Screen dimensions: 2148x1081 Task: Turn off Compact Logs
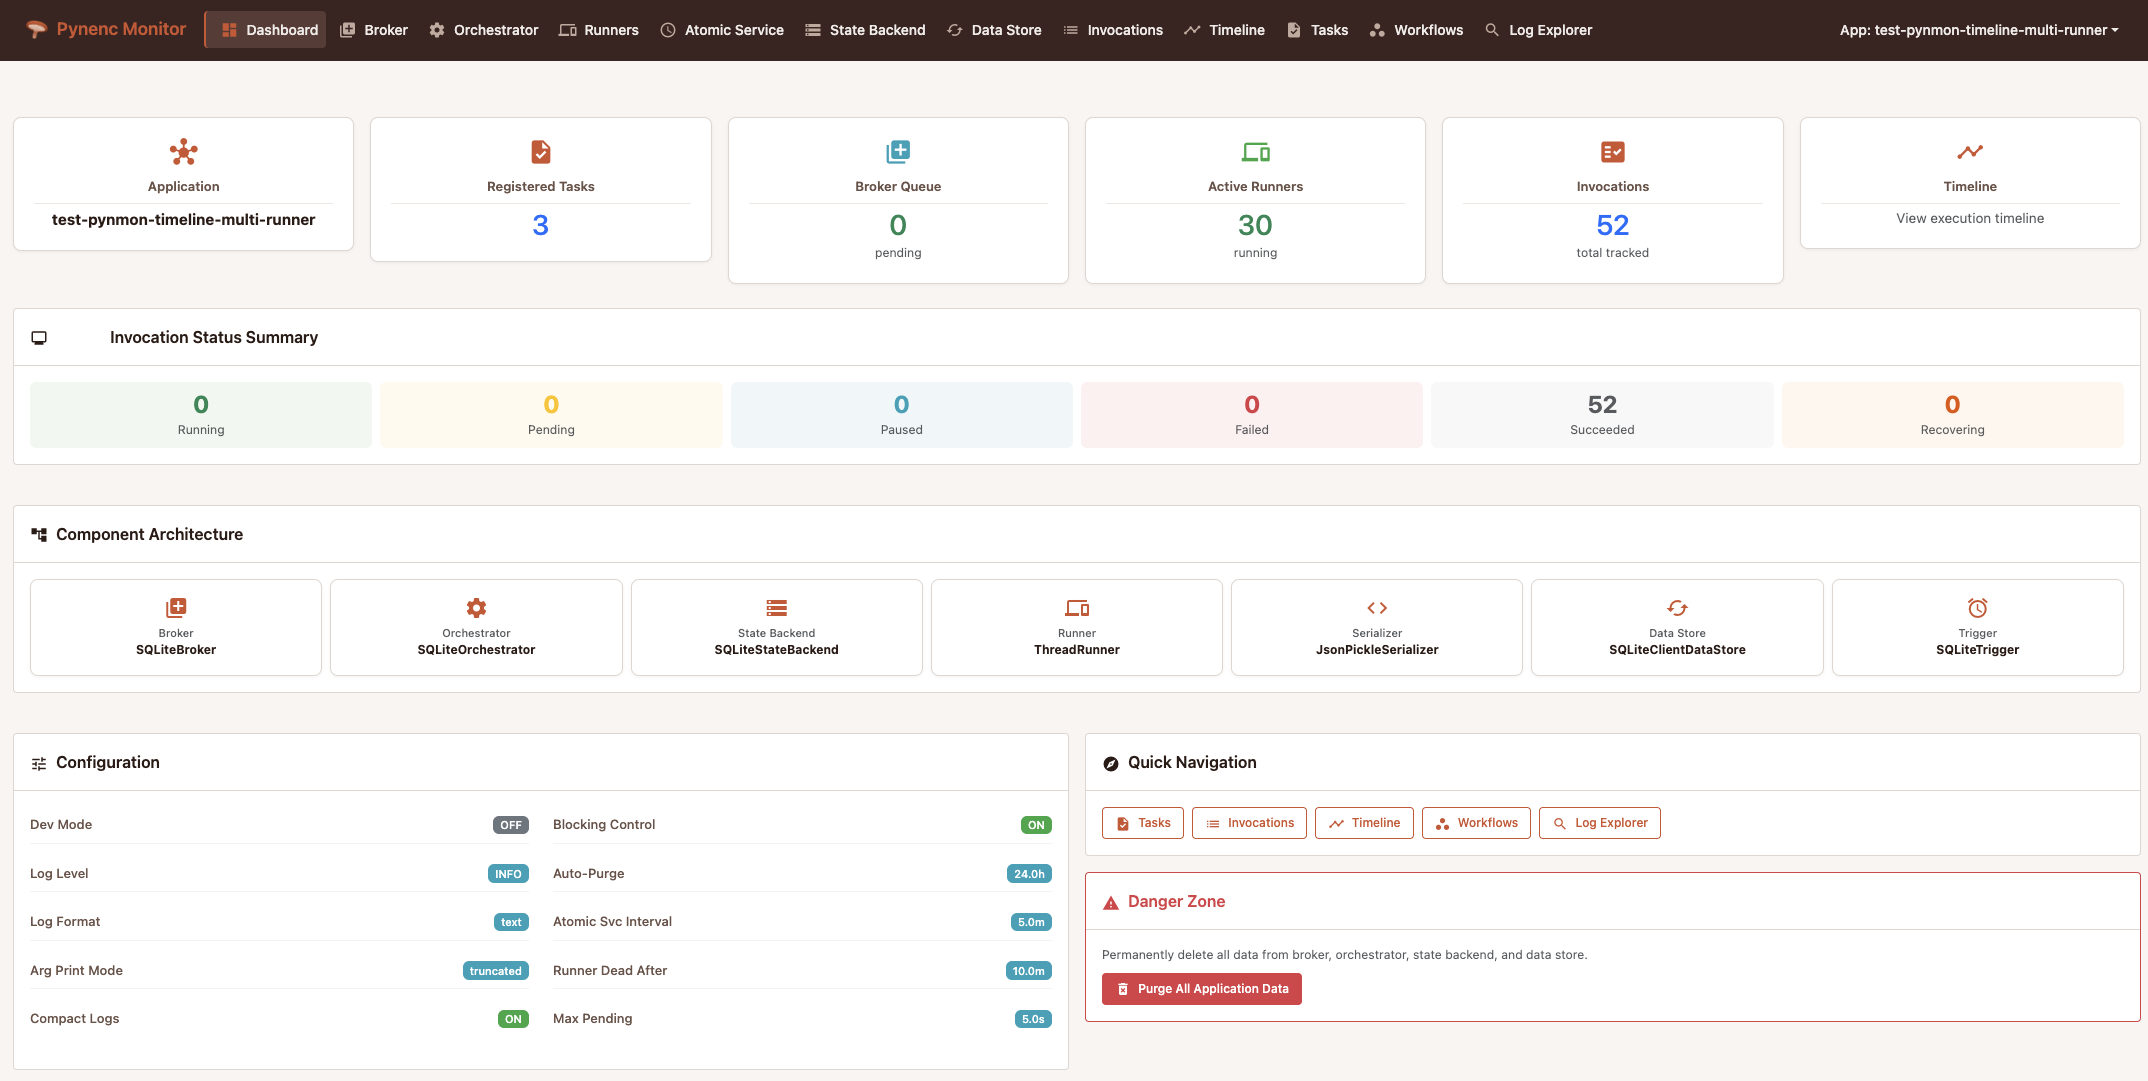pos(512,1018)
